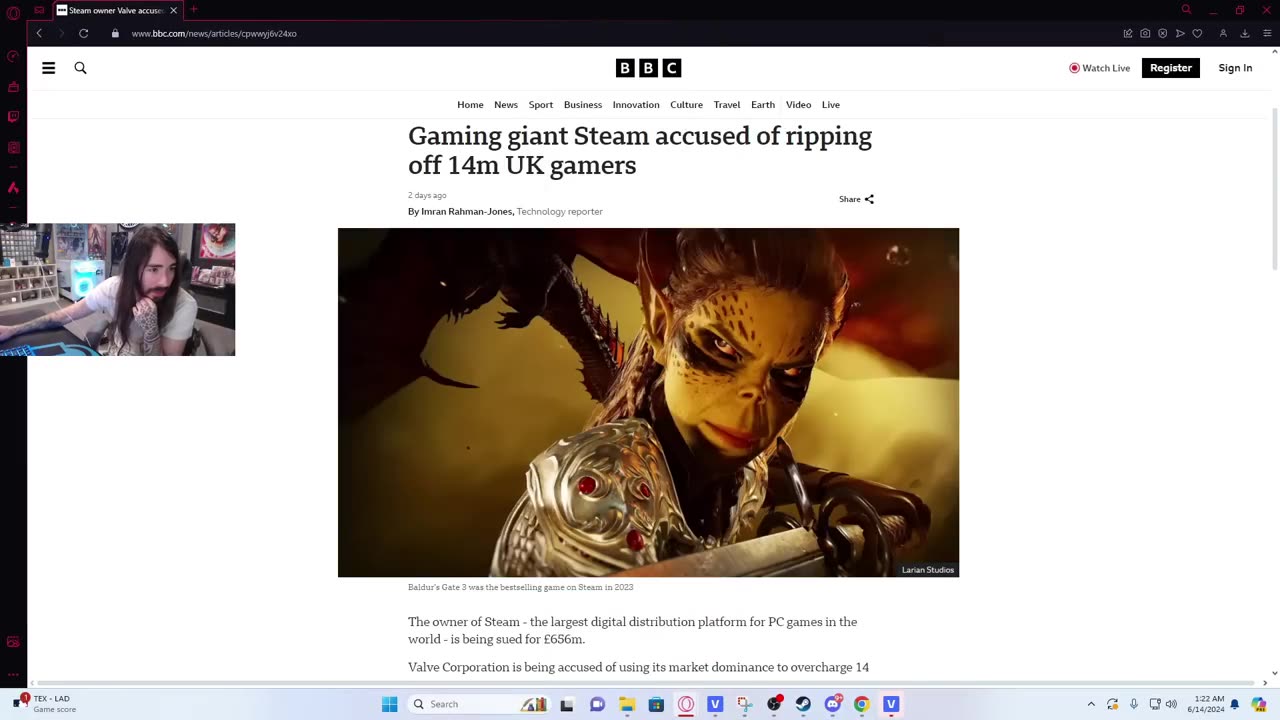Open the tab search magnifier in title bar
This screenshot has width=1280, height=720.
click(x=1186, y=10)
